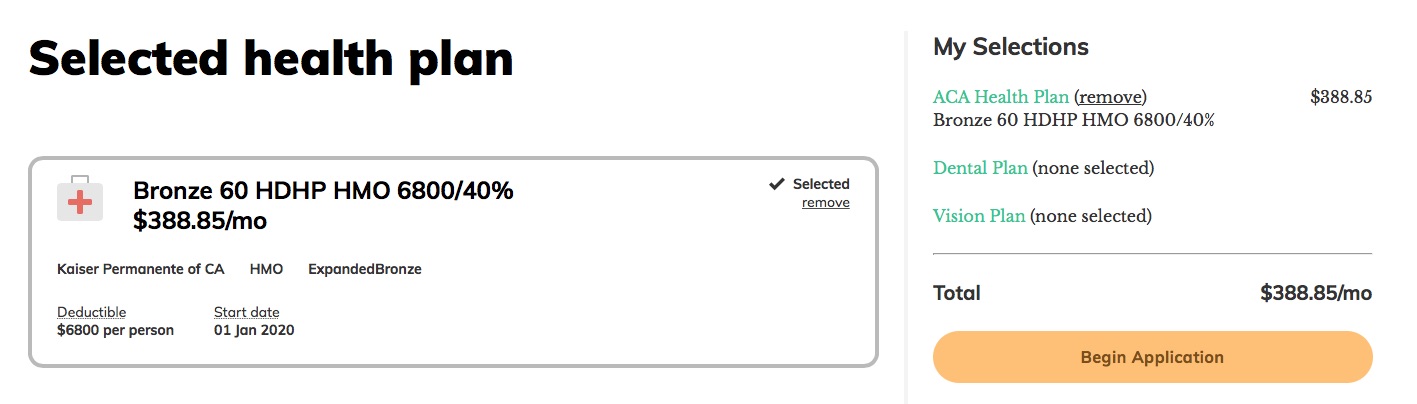Open the ACA Health Plan link

coord(1001,97)
